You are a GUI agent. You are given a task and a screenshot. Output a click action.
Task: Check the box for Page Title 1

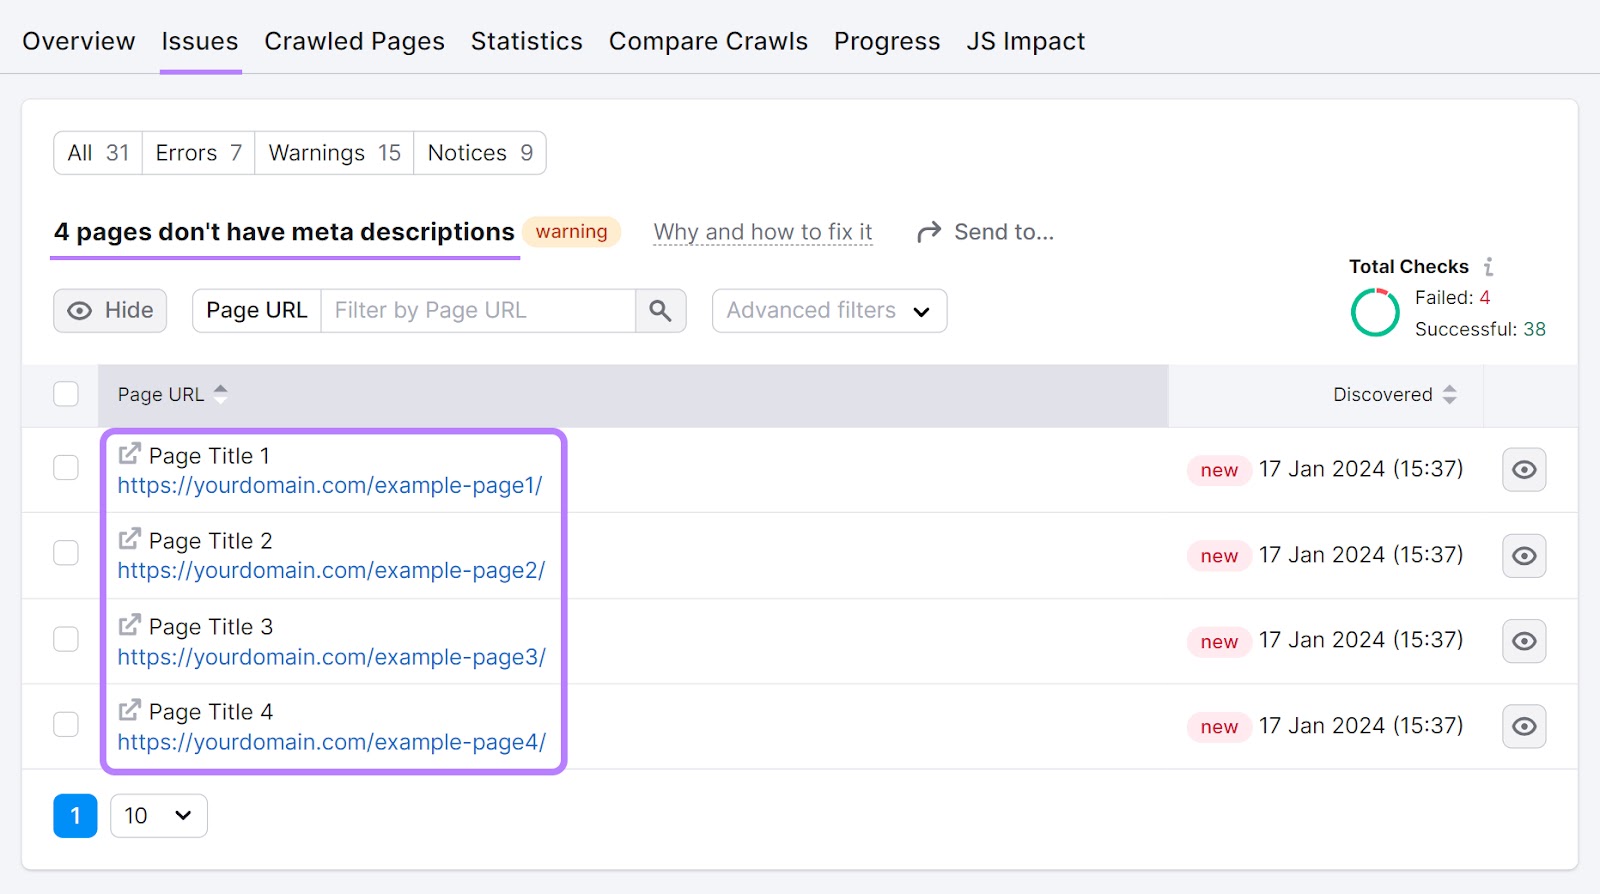(x=66, y=468)
